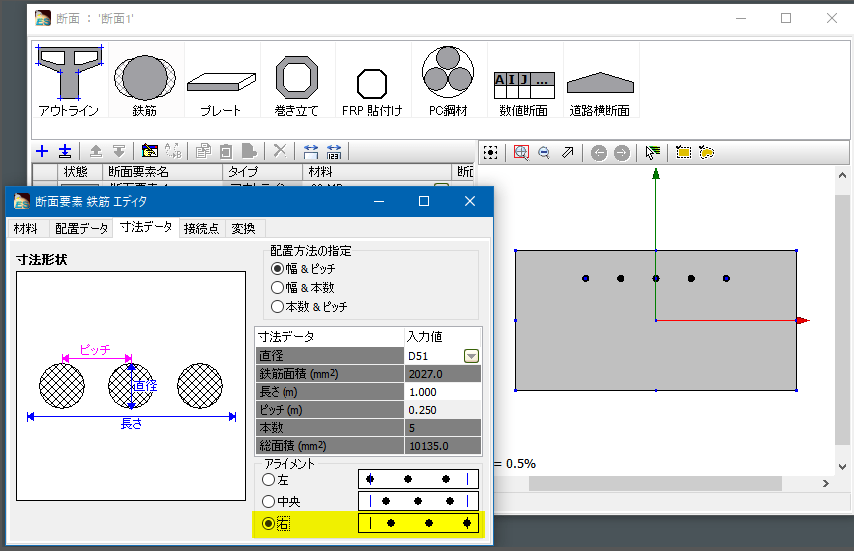Pick the プレート plate element icon
The image size is (854, 551).
(x=221, y=81)
